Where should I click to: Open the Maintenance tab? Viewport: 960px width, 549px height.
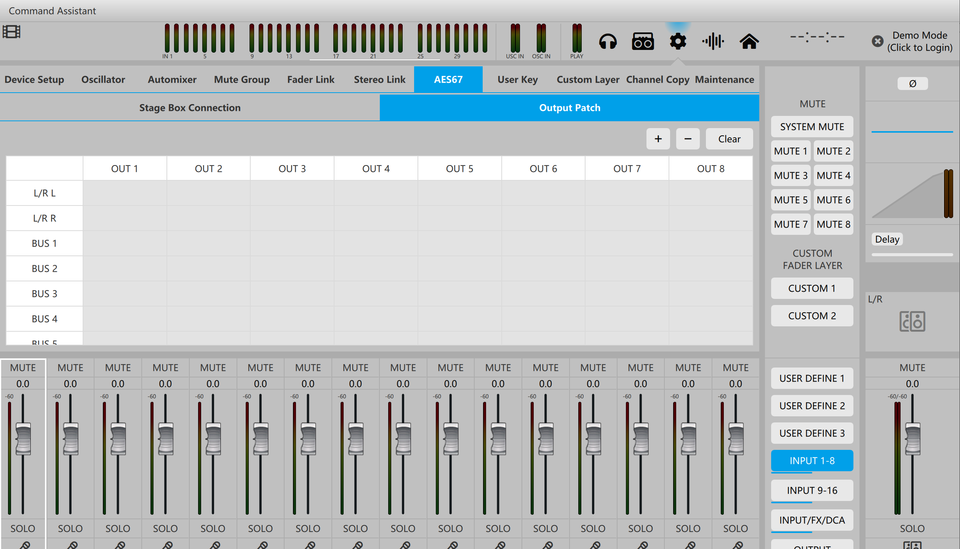point(724,80)
